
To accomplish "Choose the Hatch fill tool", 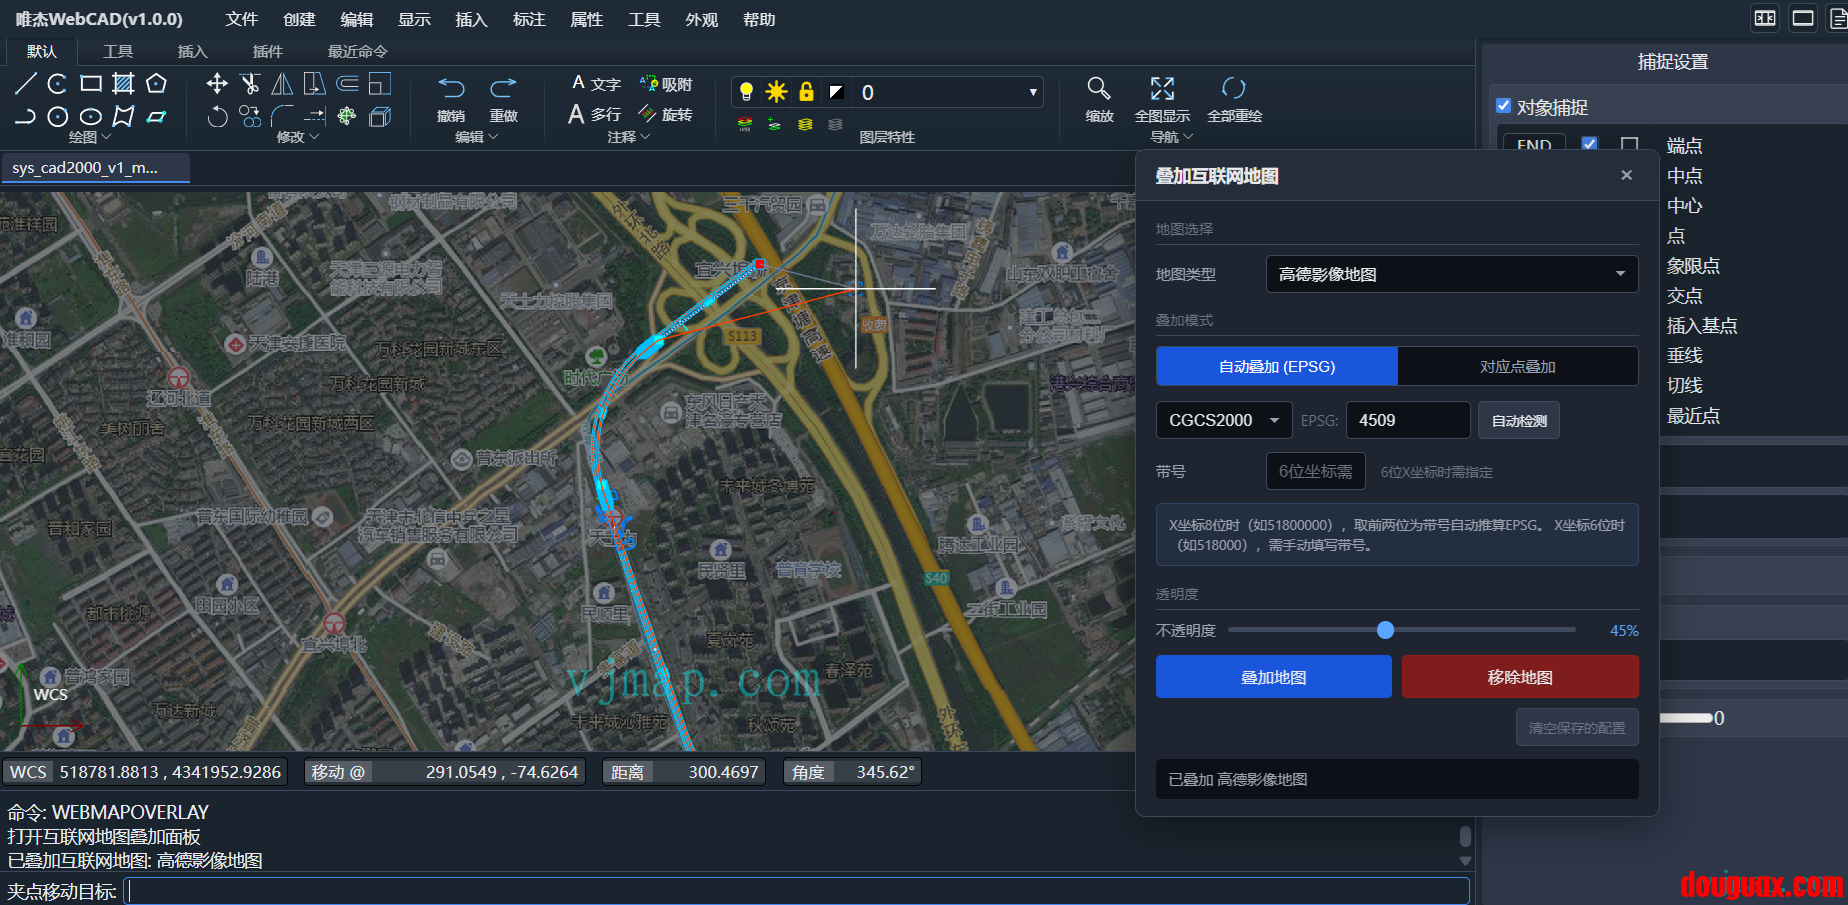I will [123, 84].
